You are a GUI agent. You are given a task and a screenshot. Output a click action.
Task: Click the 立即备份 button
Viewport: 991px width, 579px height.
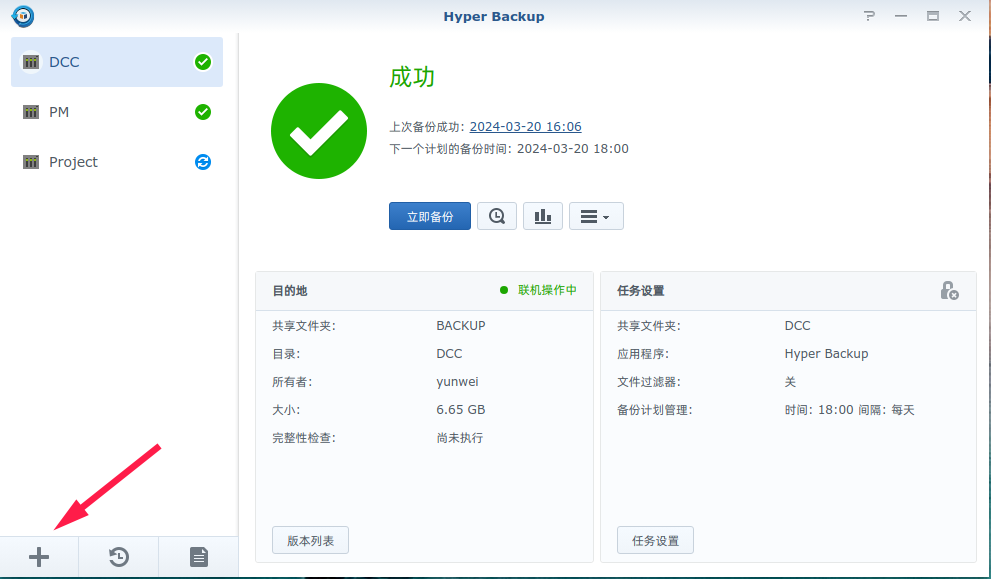(430, 216)
